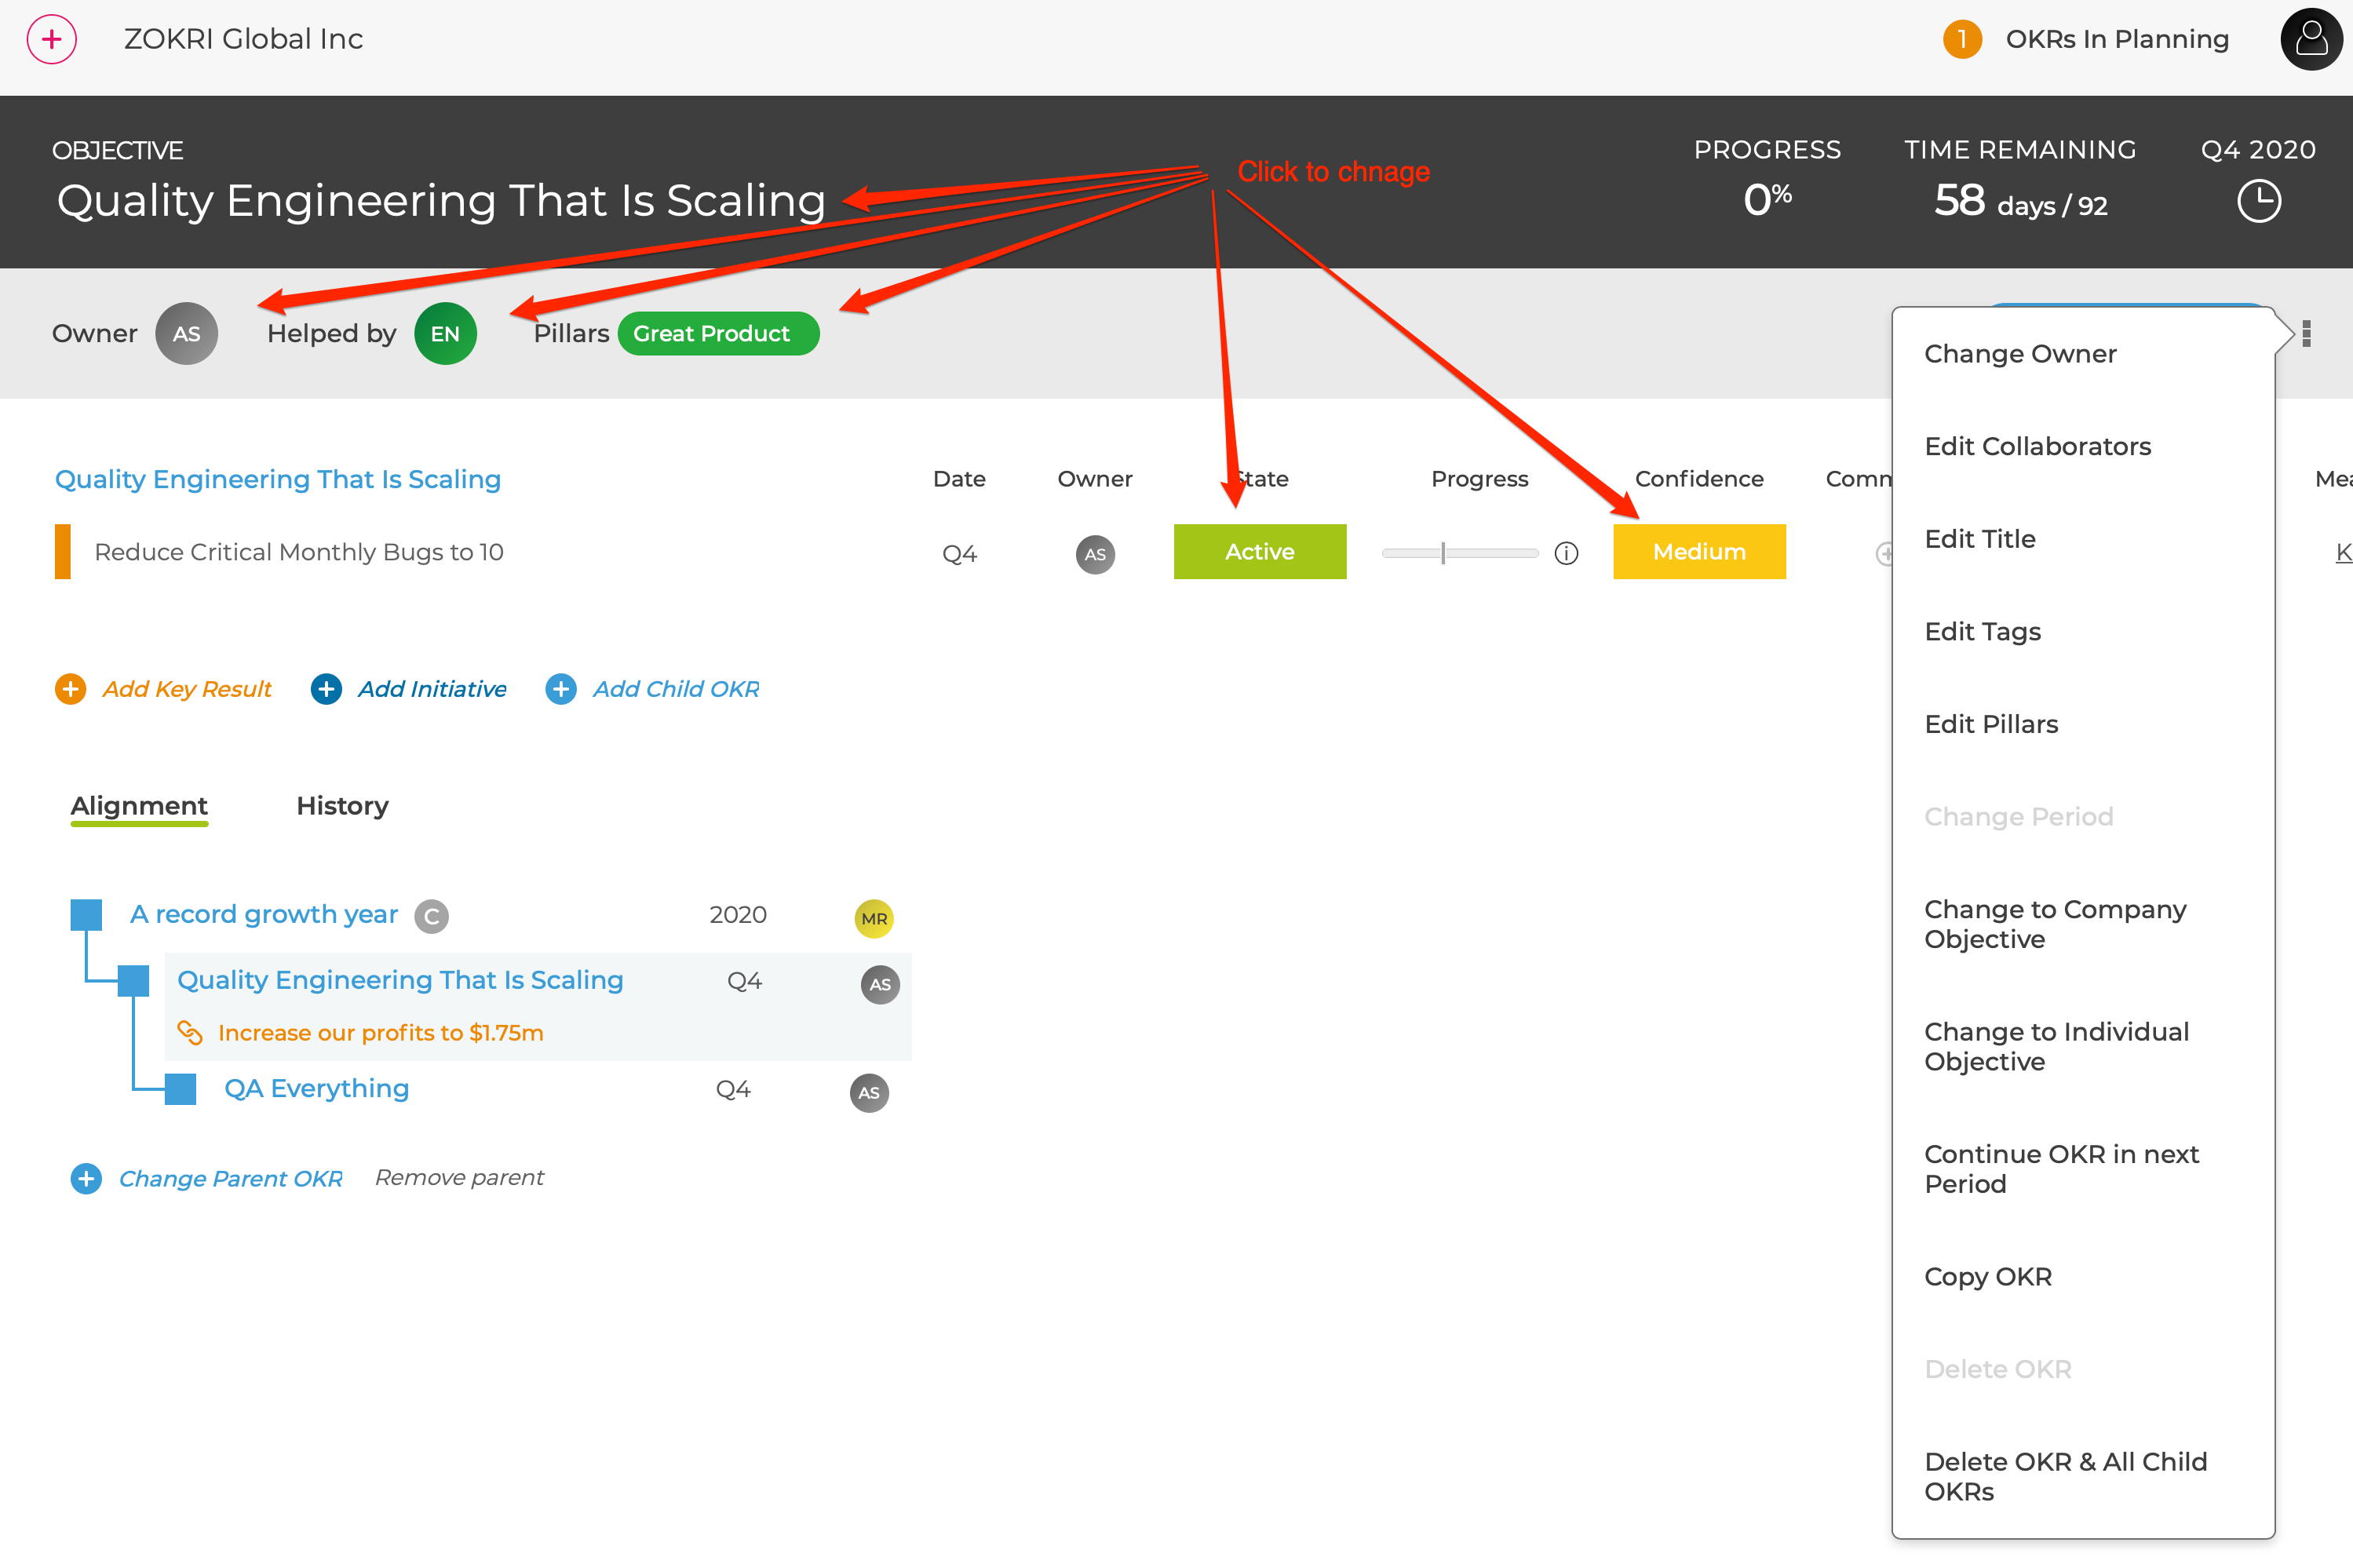Select Change to Individual Objective
The height and width of the screenshot is (1568, 2353).
pyautogui.click(x=2056, y=1046)
